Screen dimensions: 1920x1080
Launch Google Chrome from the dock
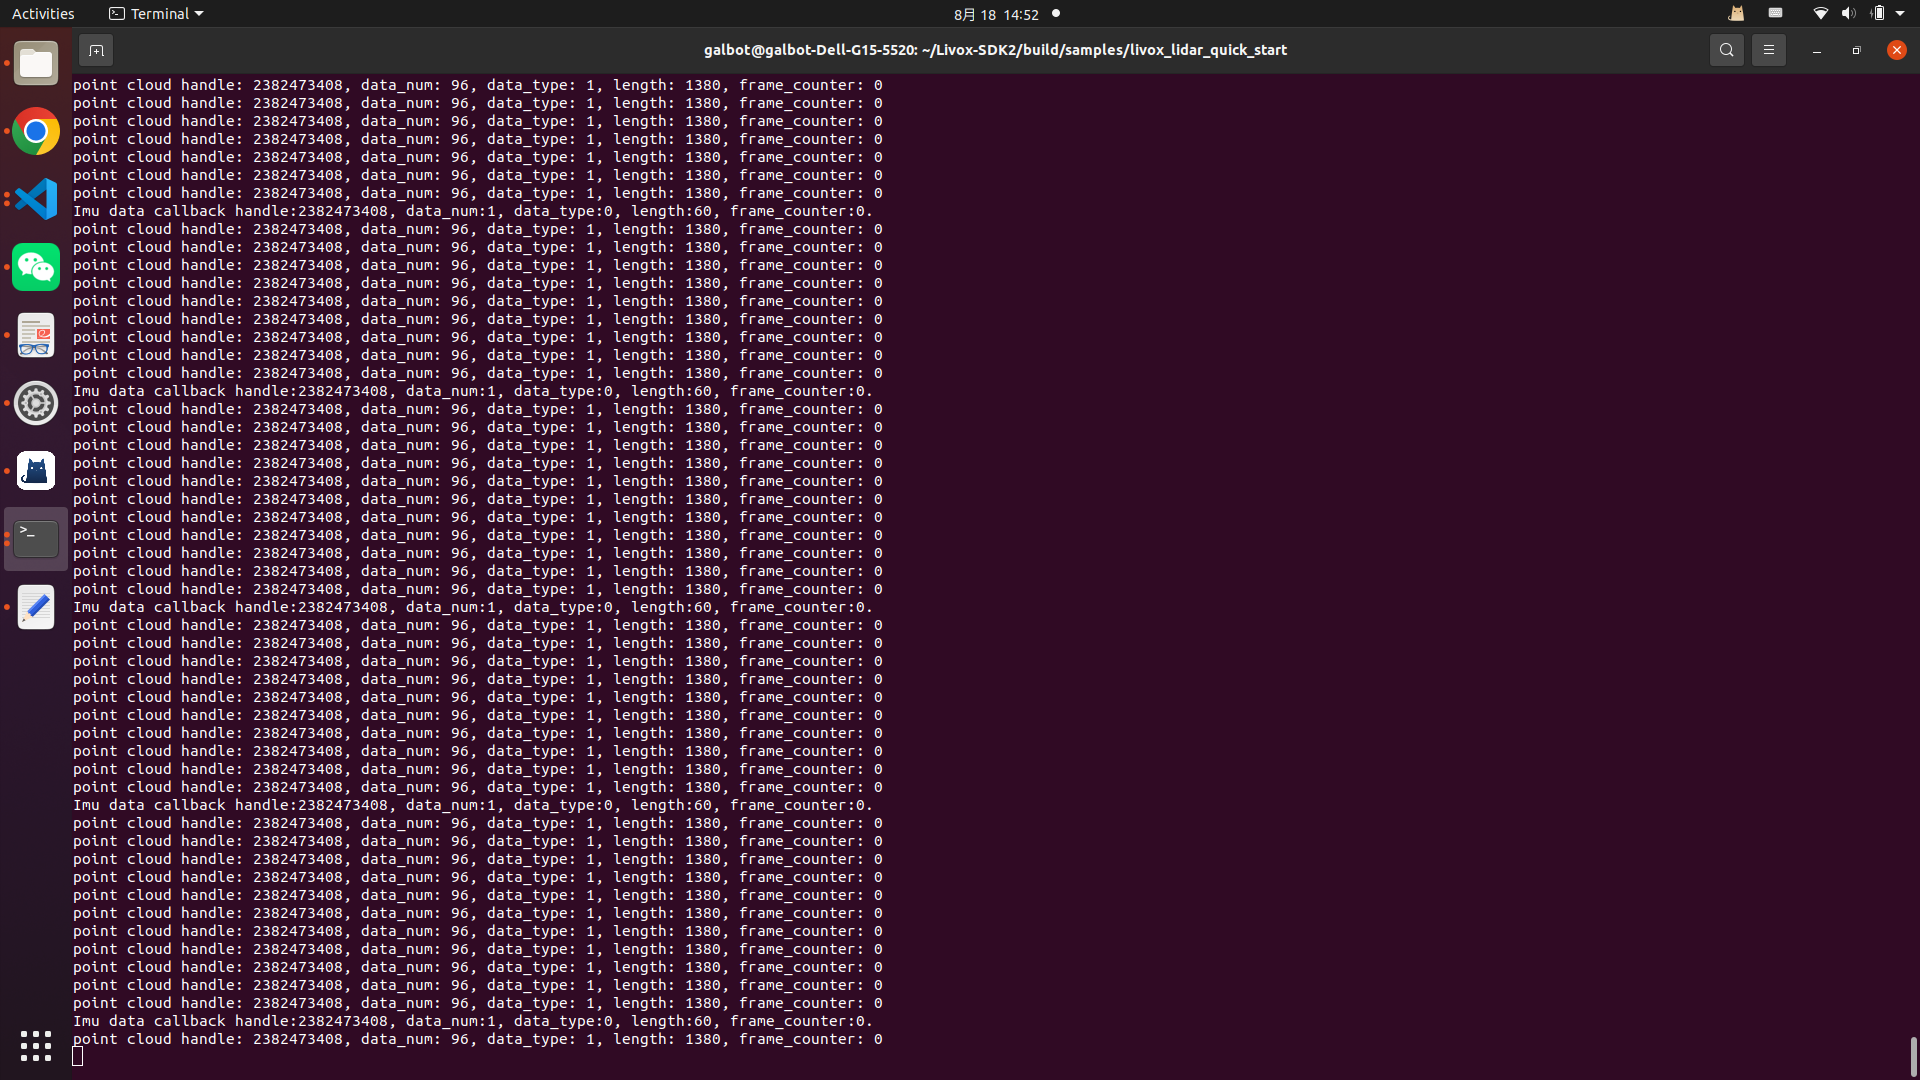coord(36,131)
